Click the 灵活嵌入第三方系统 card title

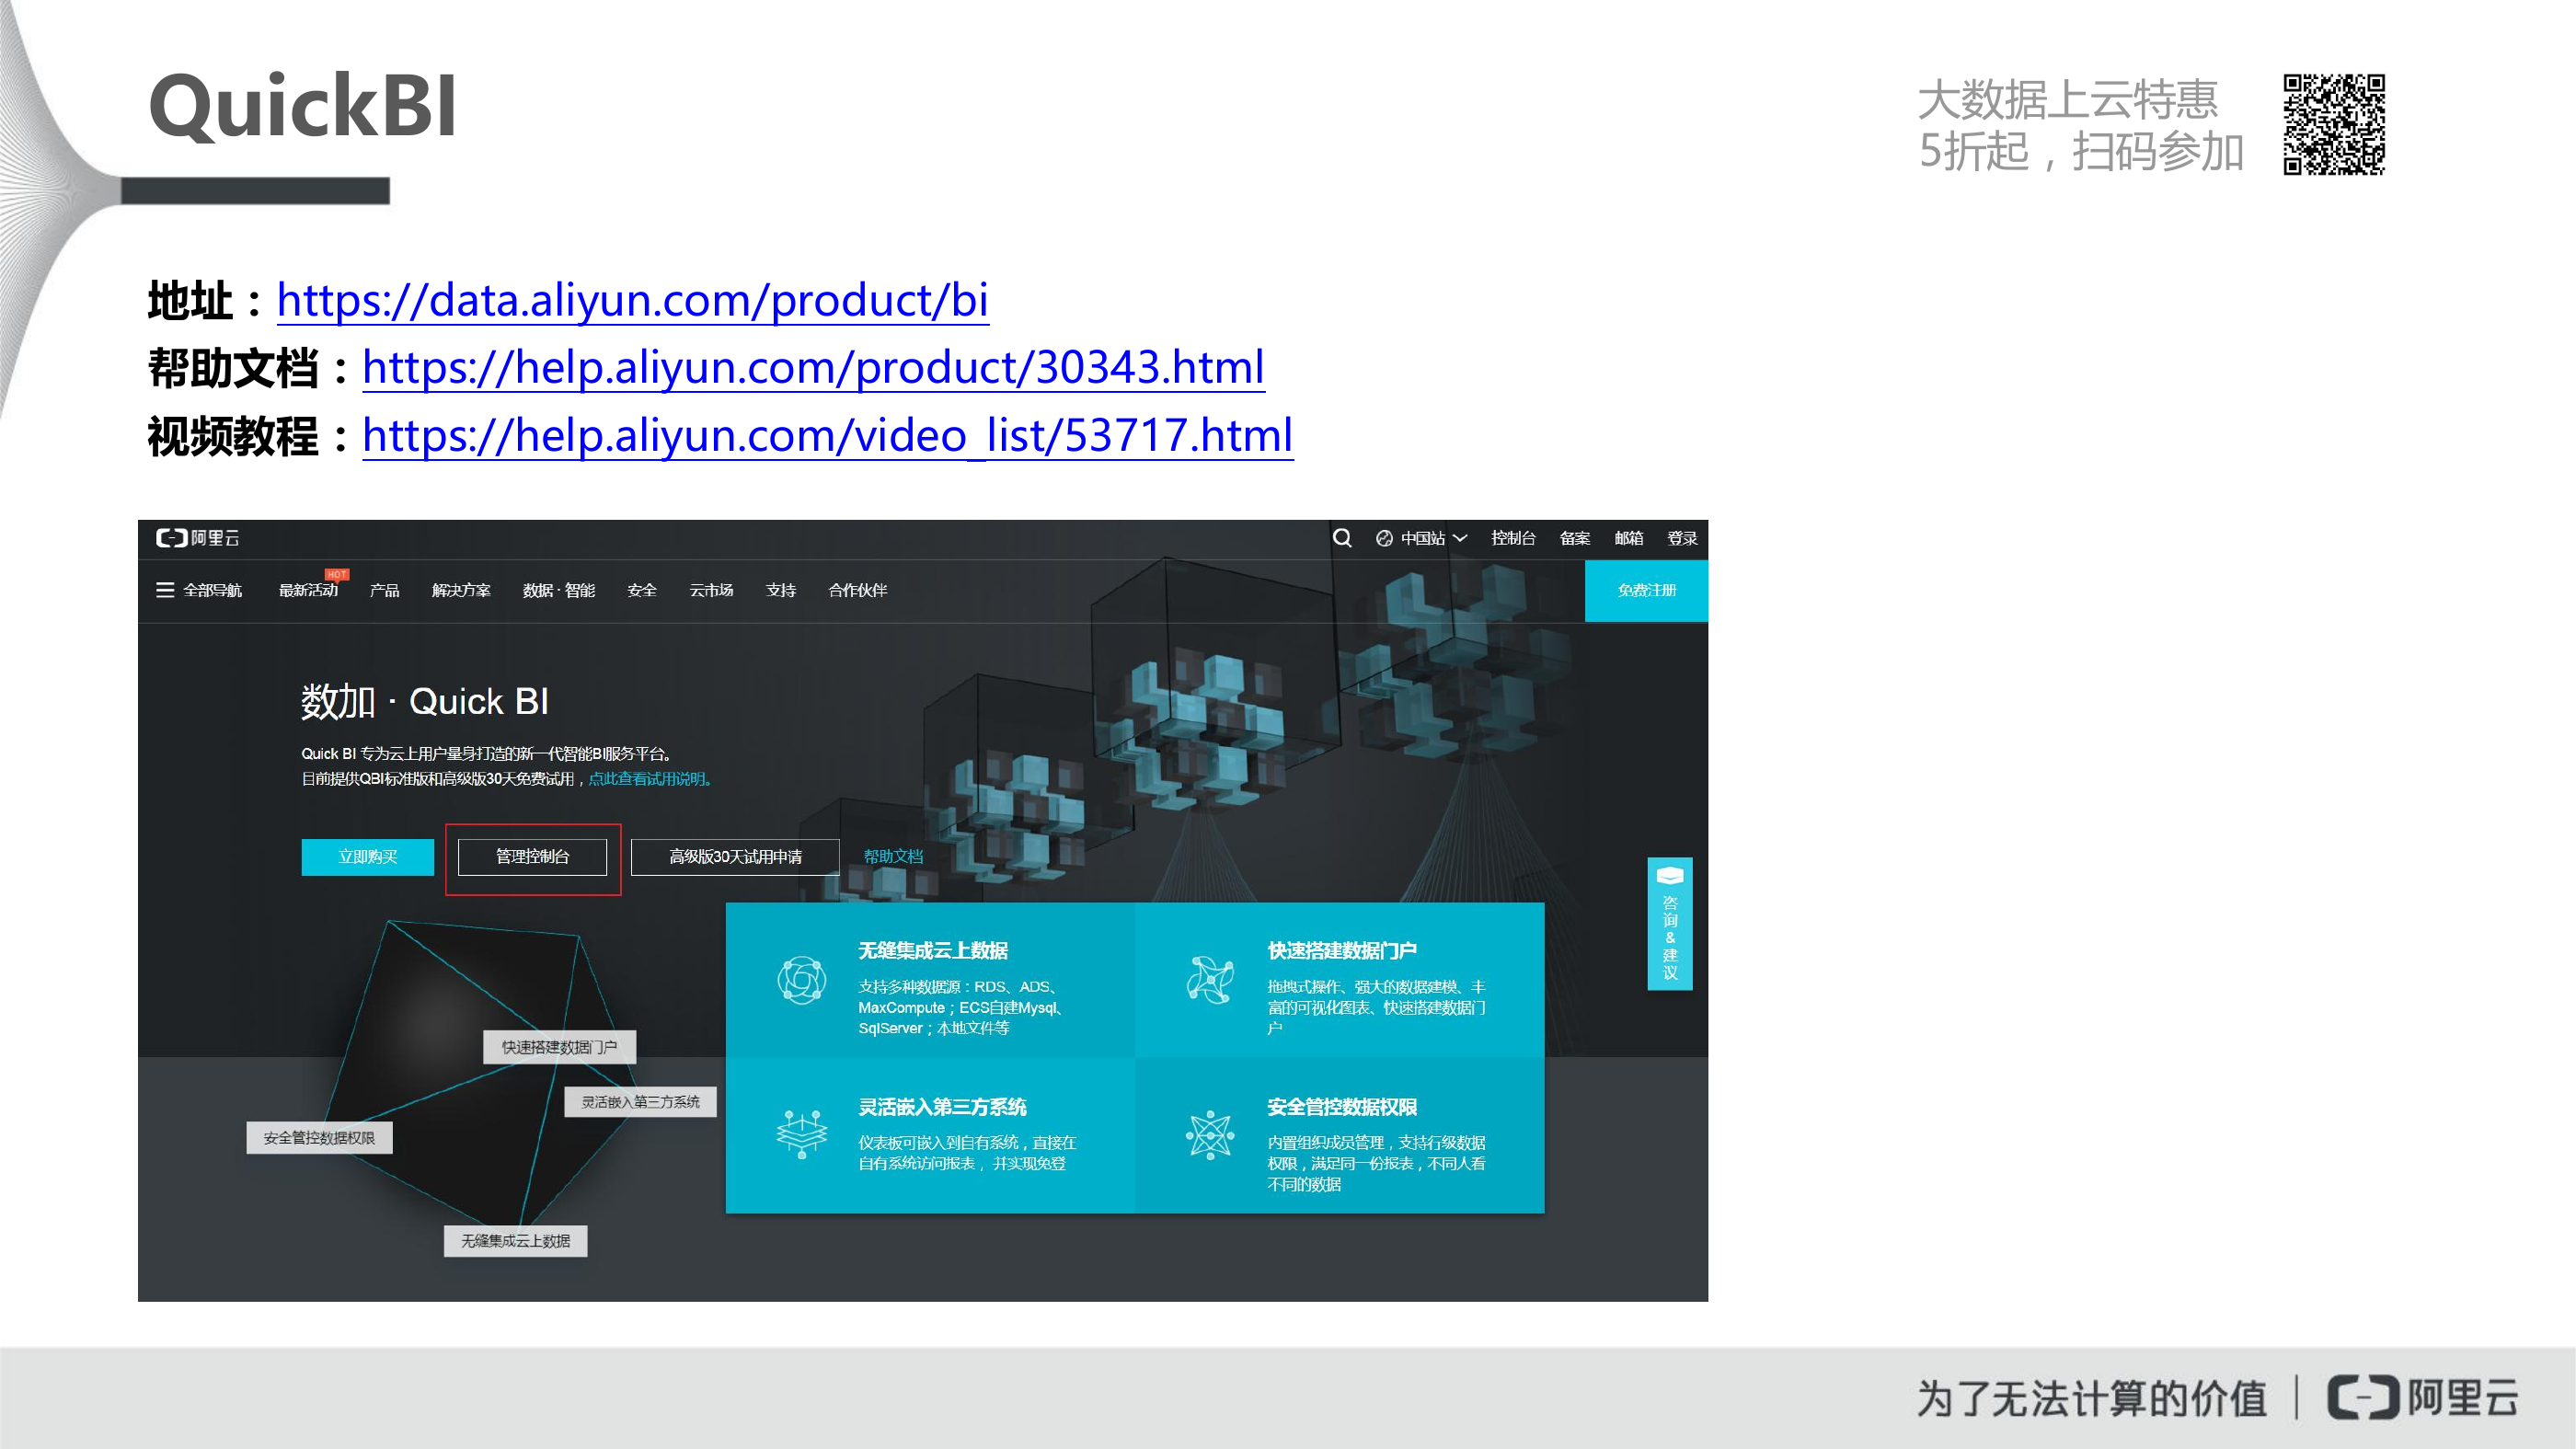click(x=943, y=1107)
